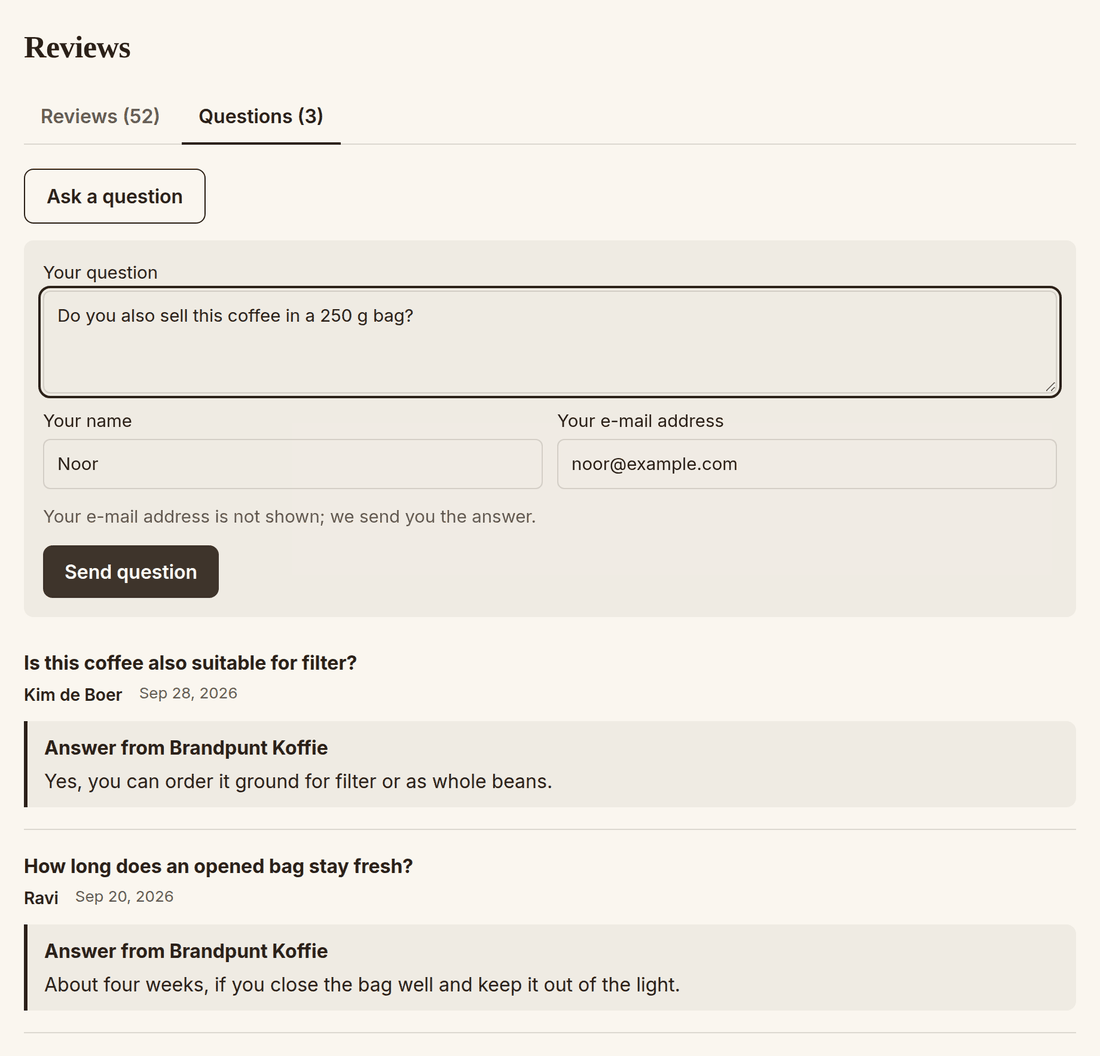Image resolution: width=1100 pixels, height=1056 pixels.
Task: Click the answer heading above 'Yes, you can order it ground'
Action: [186, 748]
